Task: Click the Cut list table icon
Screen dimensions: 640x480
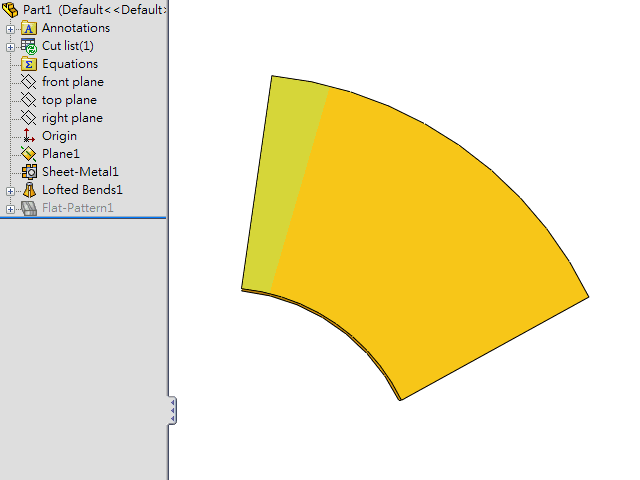Action: [29, 46]
